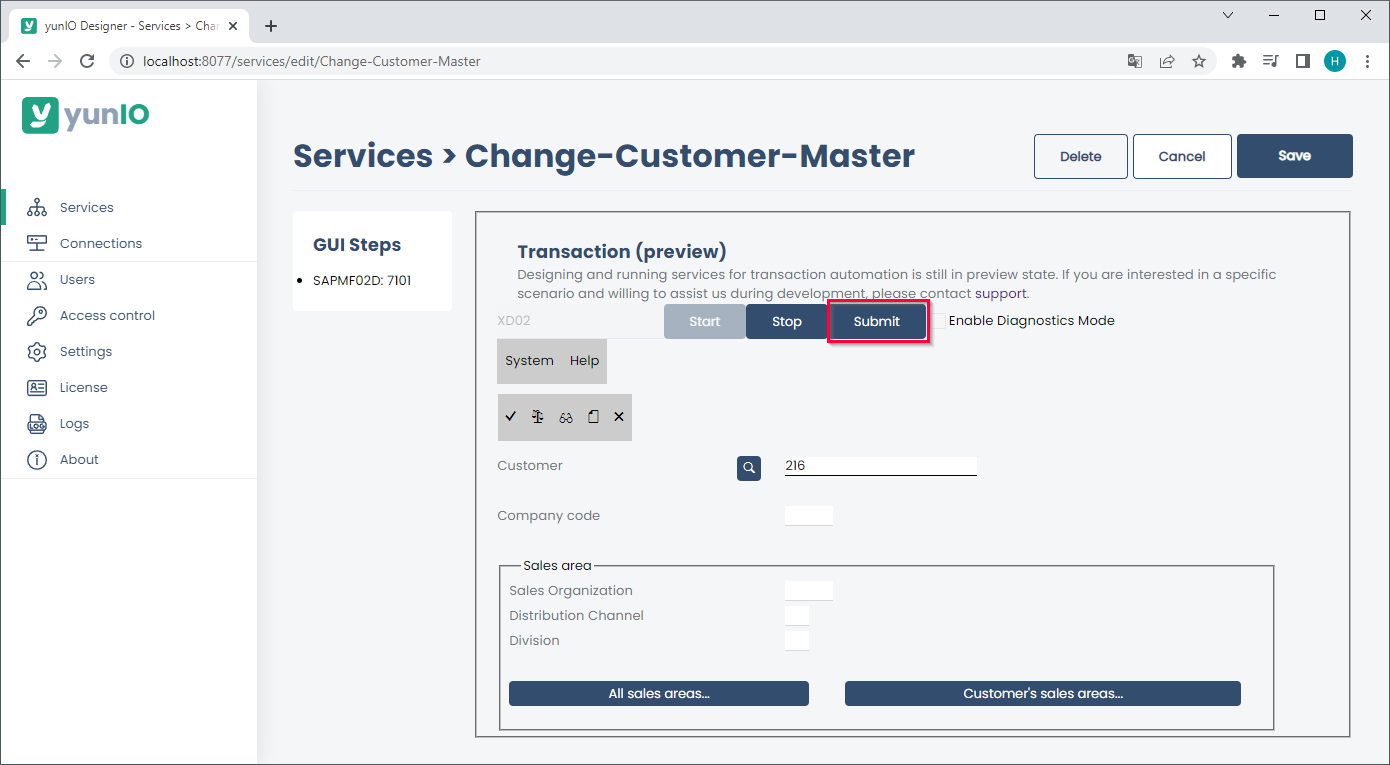Click All sales areas... button
The width and height of the screenshot is (1390, 765).
click(x=659, y=694)
